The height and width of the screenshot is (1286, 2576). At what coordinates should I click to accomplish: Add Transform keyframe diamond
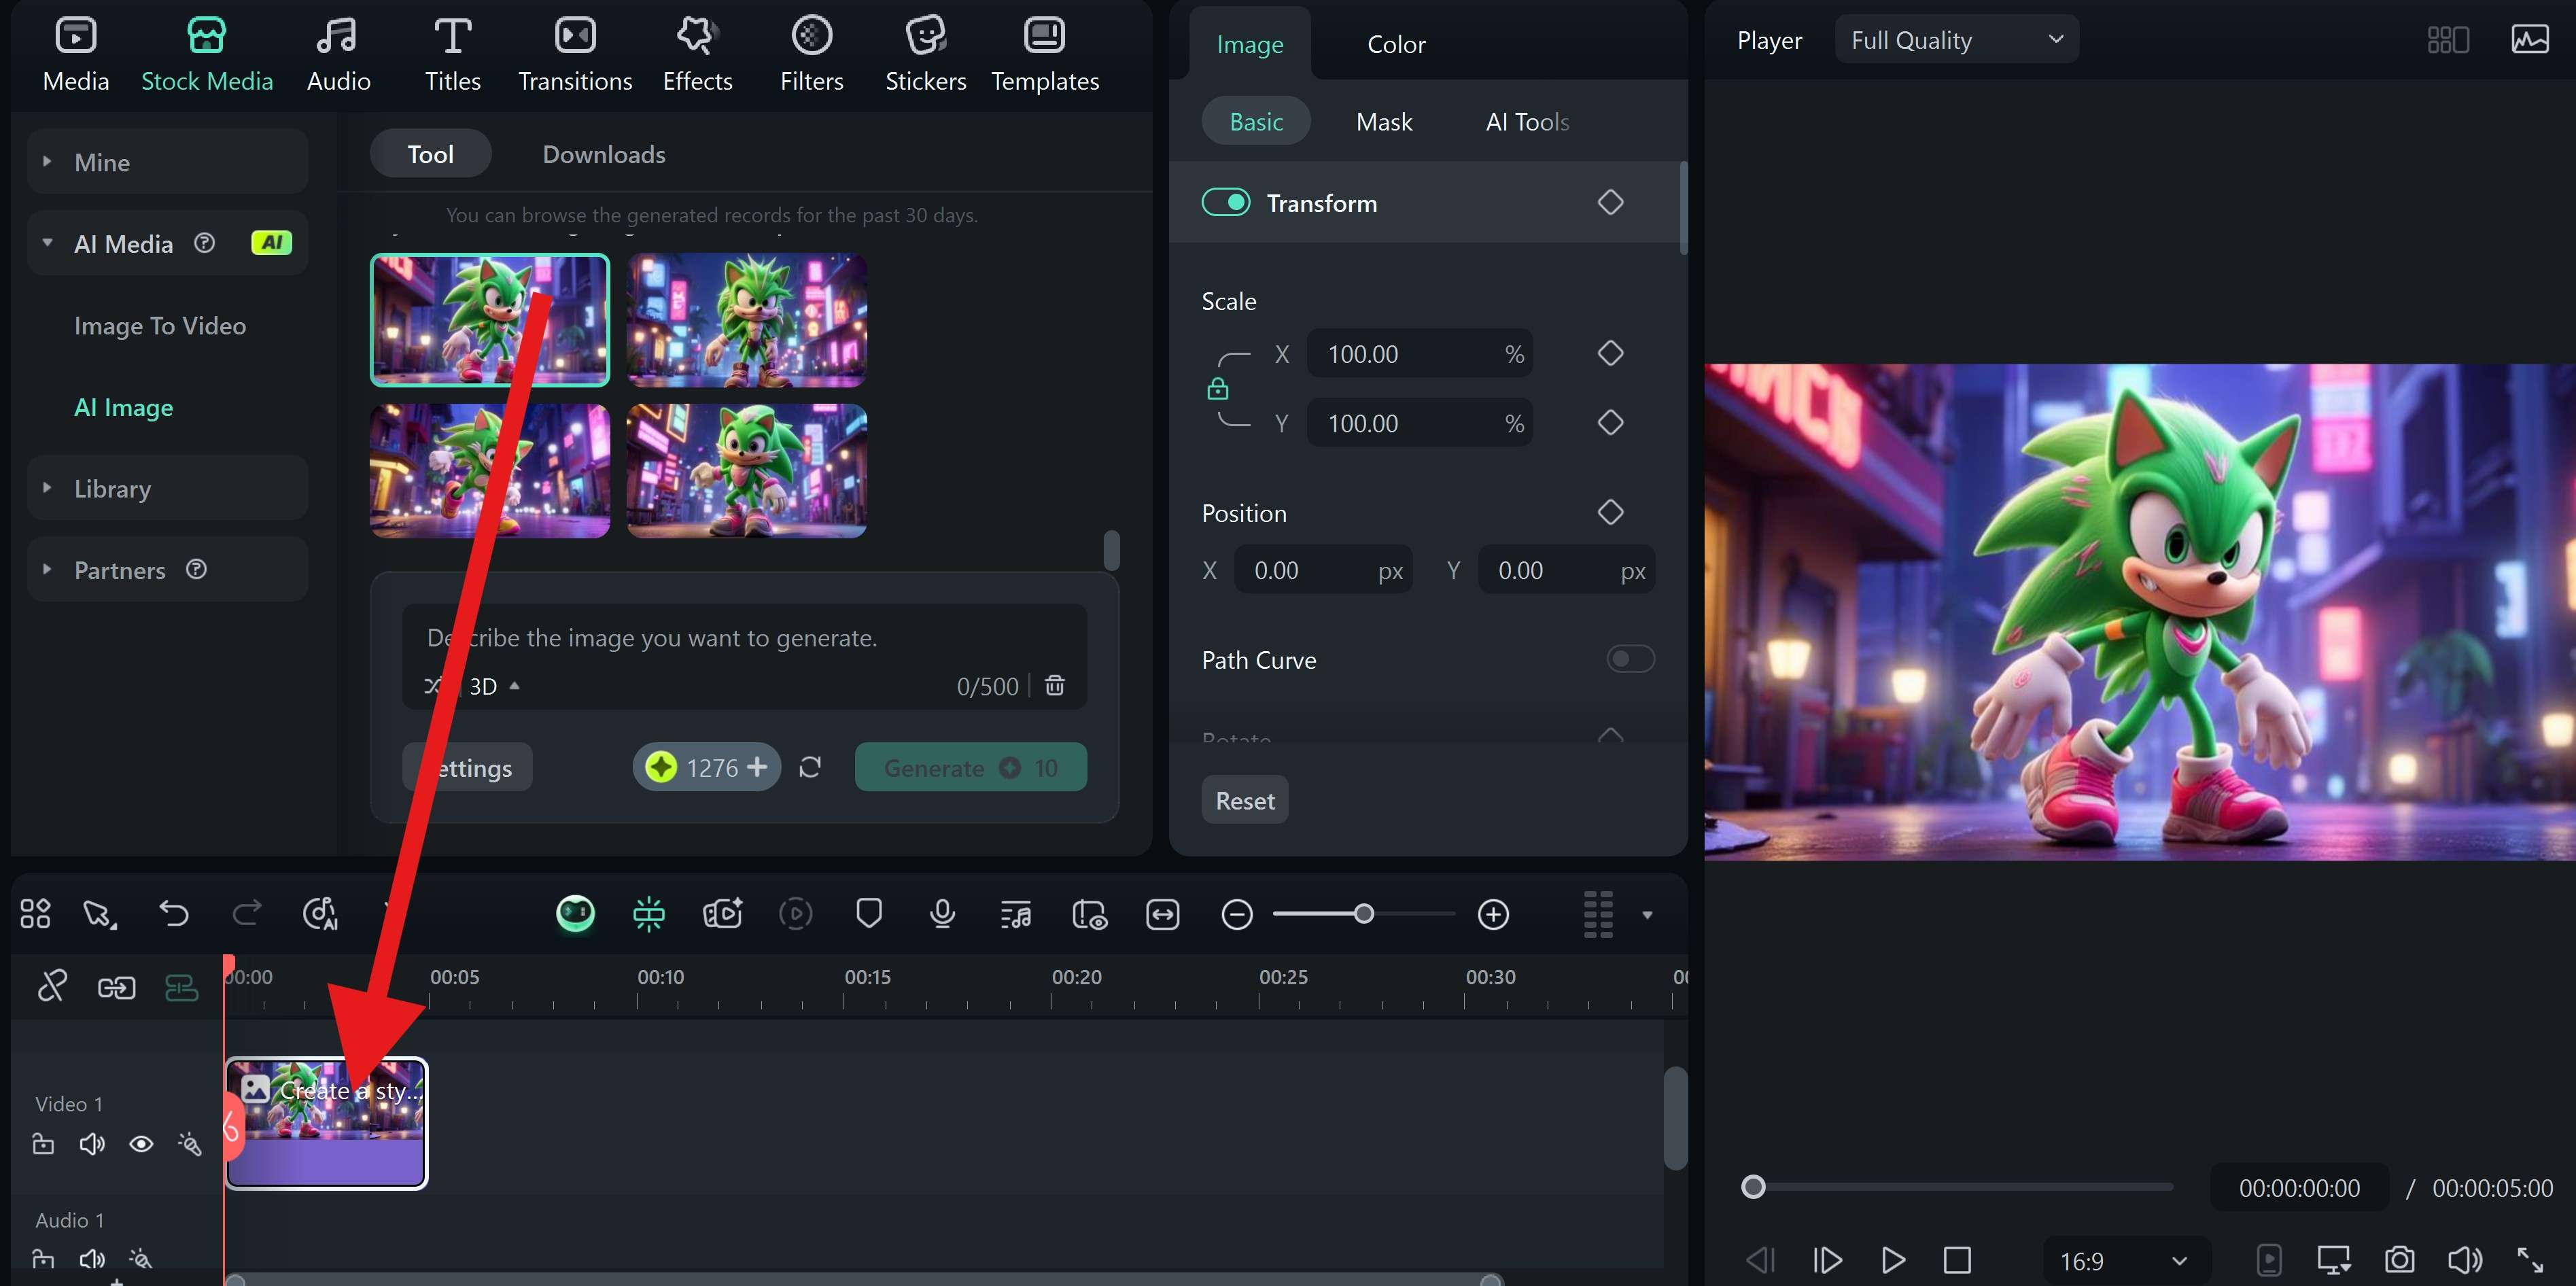point(1610,202)
